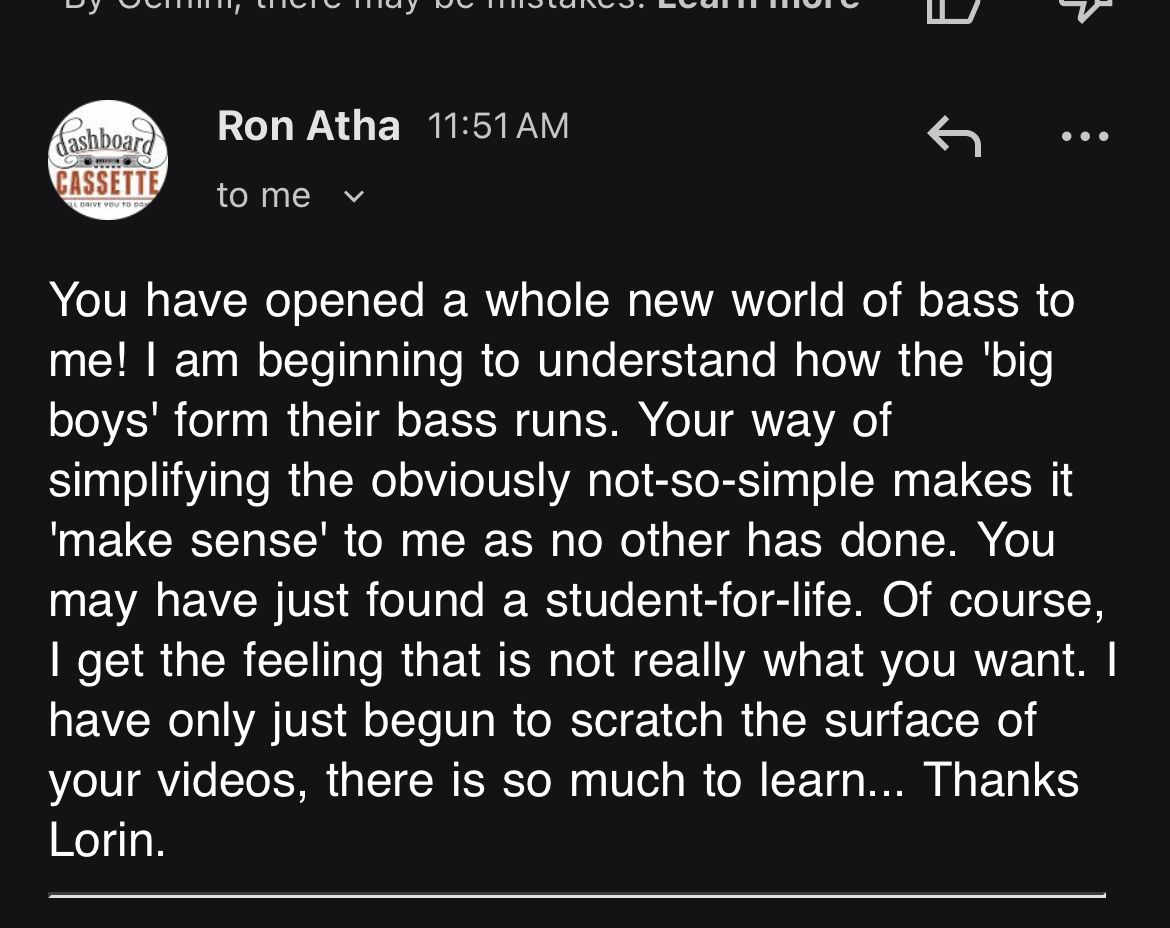
Task: Open the three-dot more options menu
Action: 1085,137
